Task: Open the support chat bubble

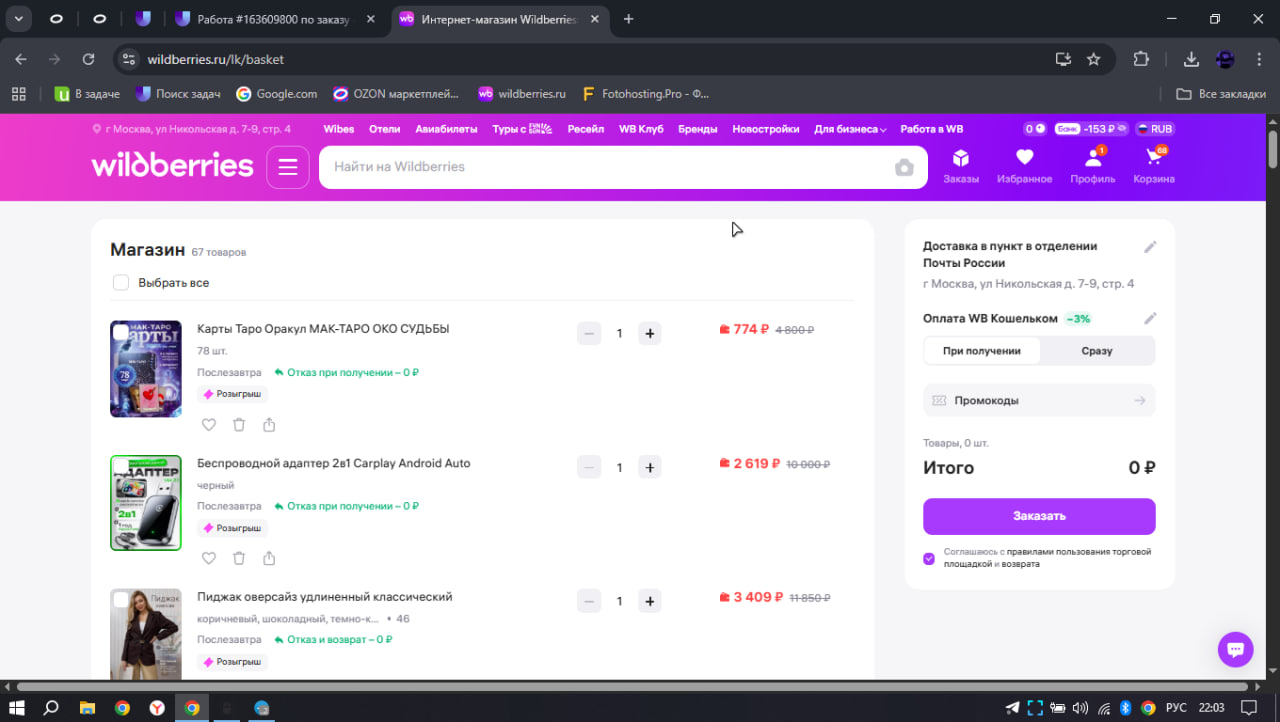Action: click(x=1235, y=649)
